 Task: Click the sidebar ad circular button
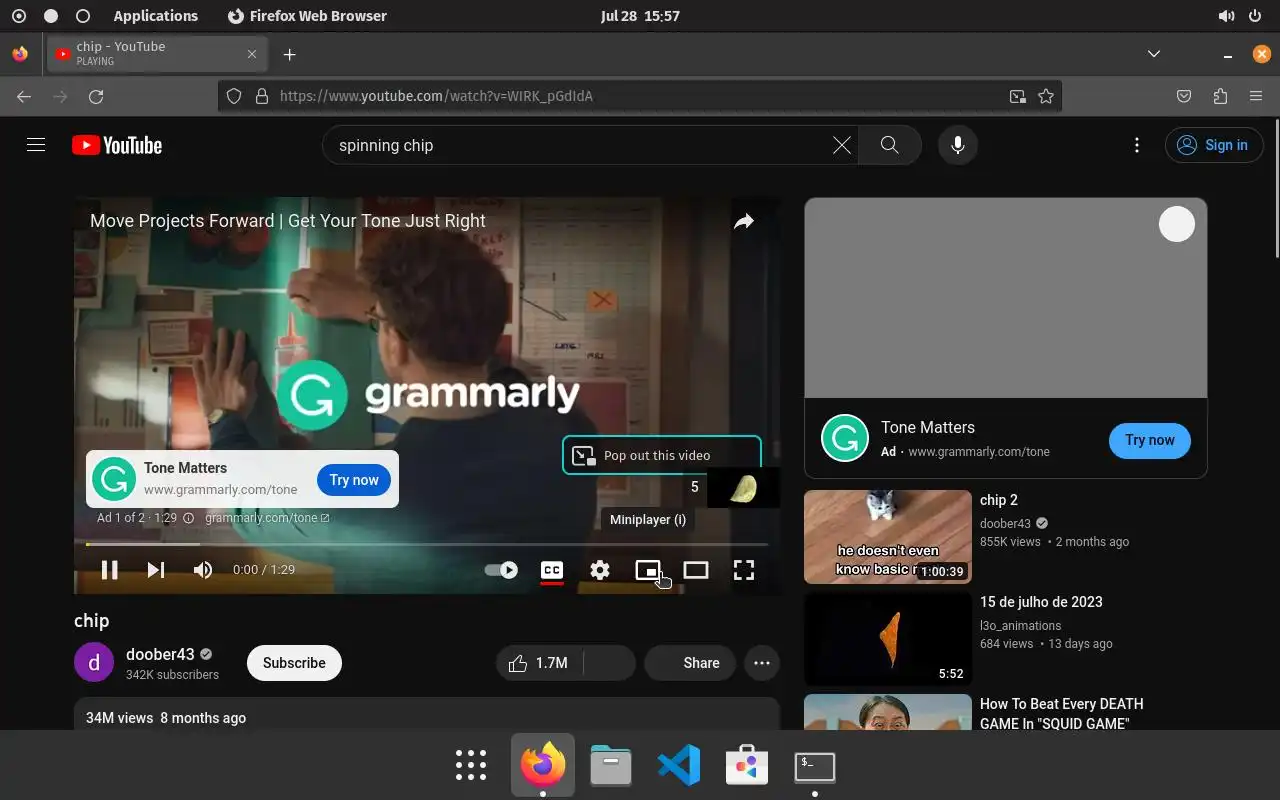pyautogui.click(x=1177, y=224)
